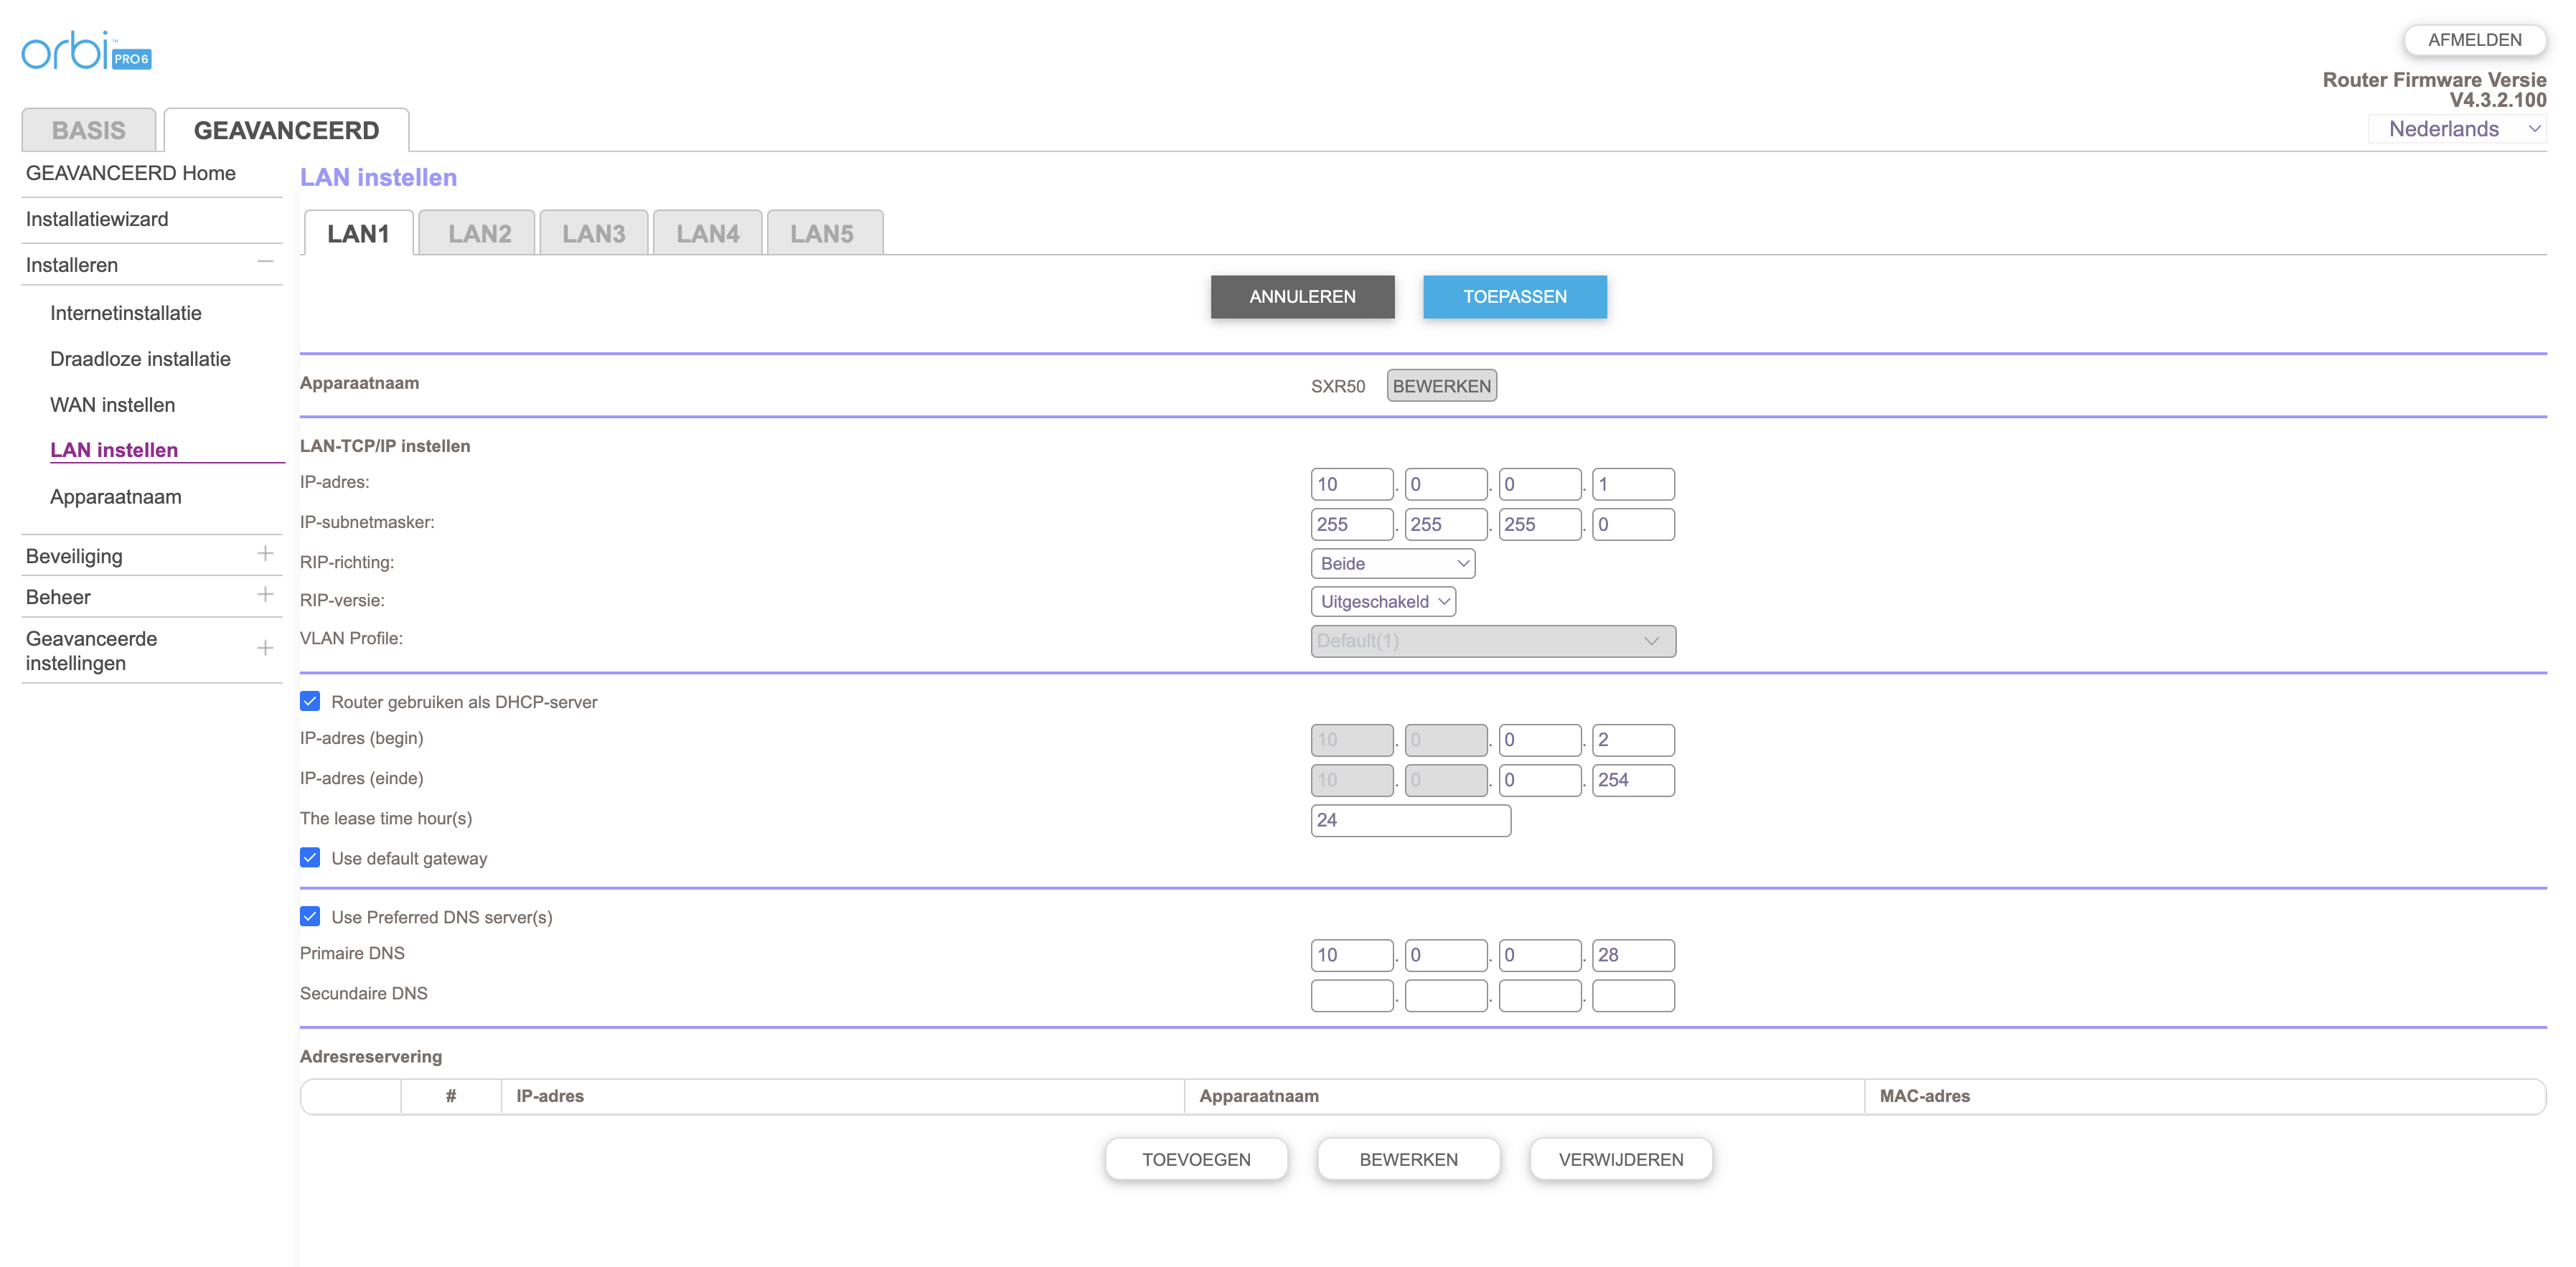Click the TOEPASSEN button
Image resolution: width=2576 pixels, height=1267 pixels.
[1515, 297]
